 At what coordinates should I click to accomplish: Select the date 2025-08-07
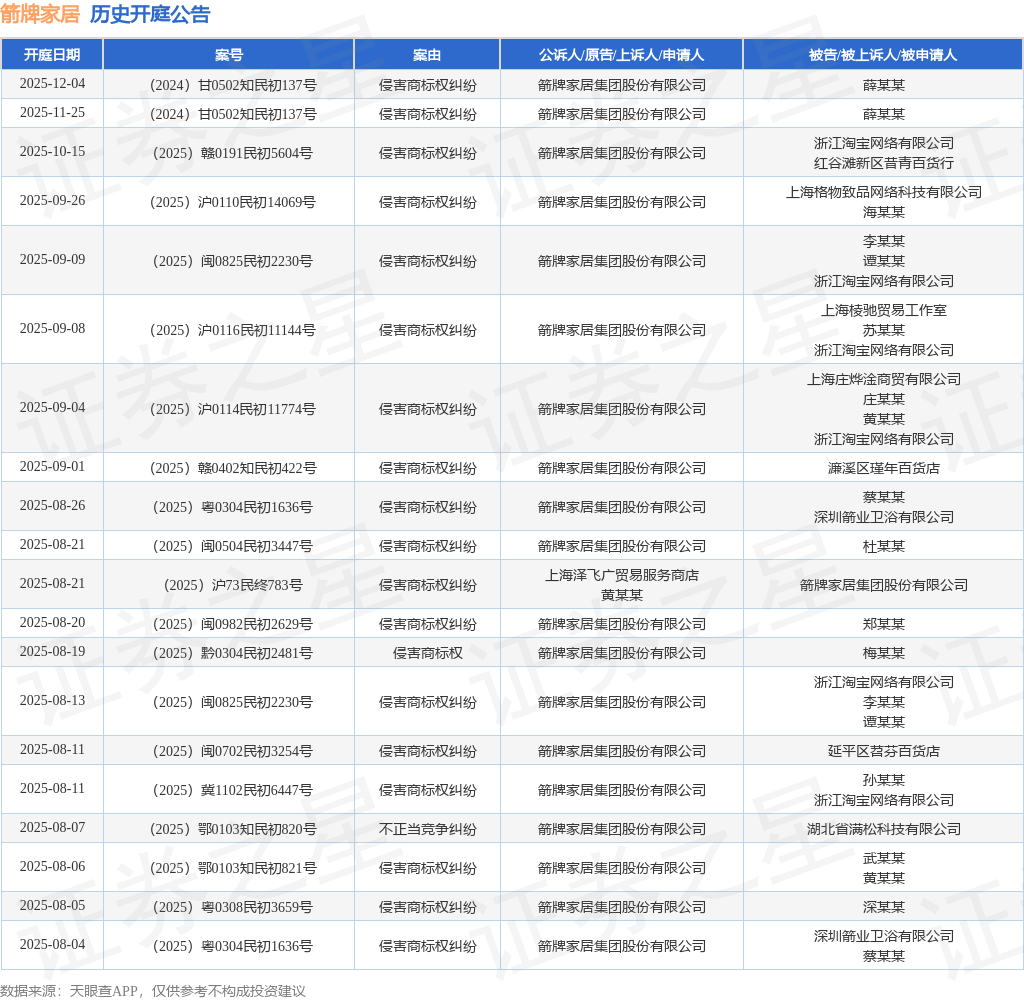[x=52, y=828]
